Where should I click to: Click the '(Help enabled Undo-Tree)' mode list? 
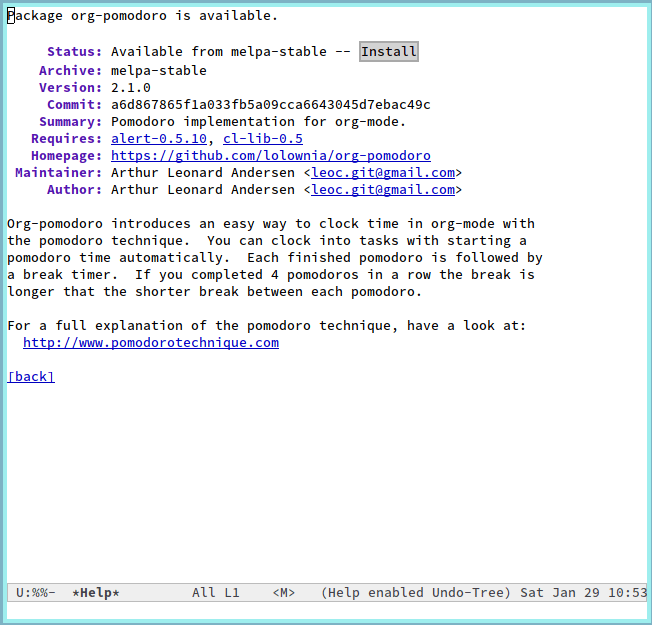(415, 593)
